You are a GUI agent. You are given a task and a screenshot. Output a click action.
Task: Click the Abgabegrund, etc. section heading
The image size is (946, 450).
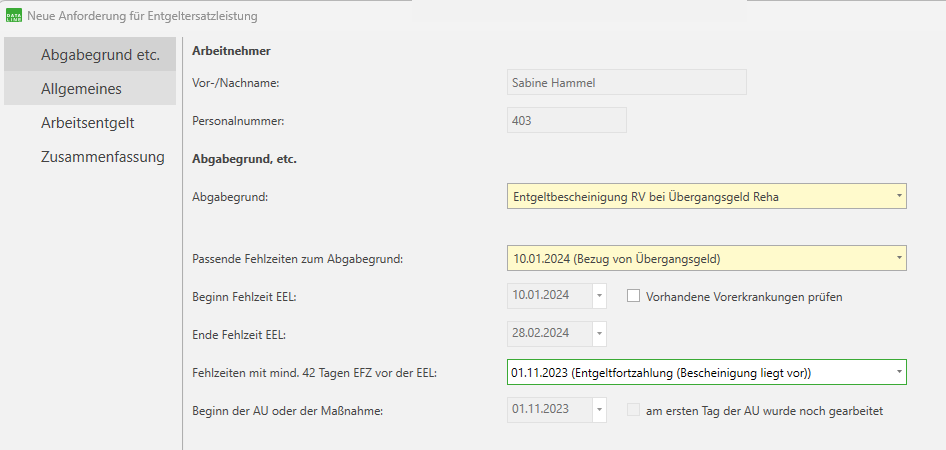click(244, 159)
